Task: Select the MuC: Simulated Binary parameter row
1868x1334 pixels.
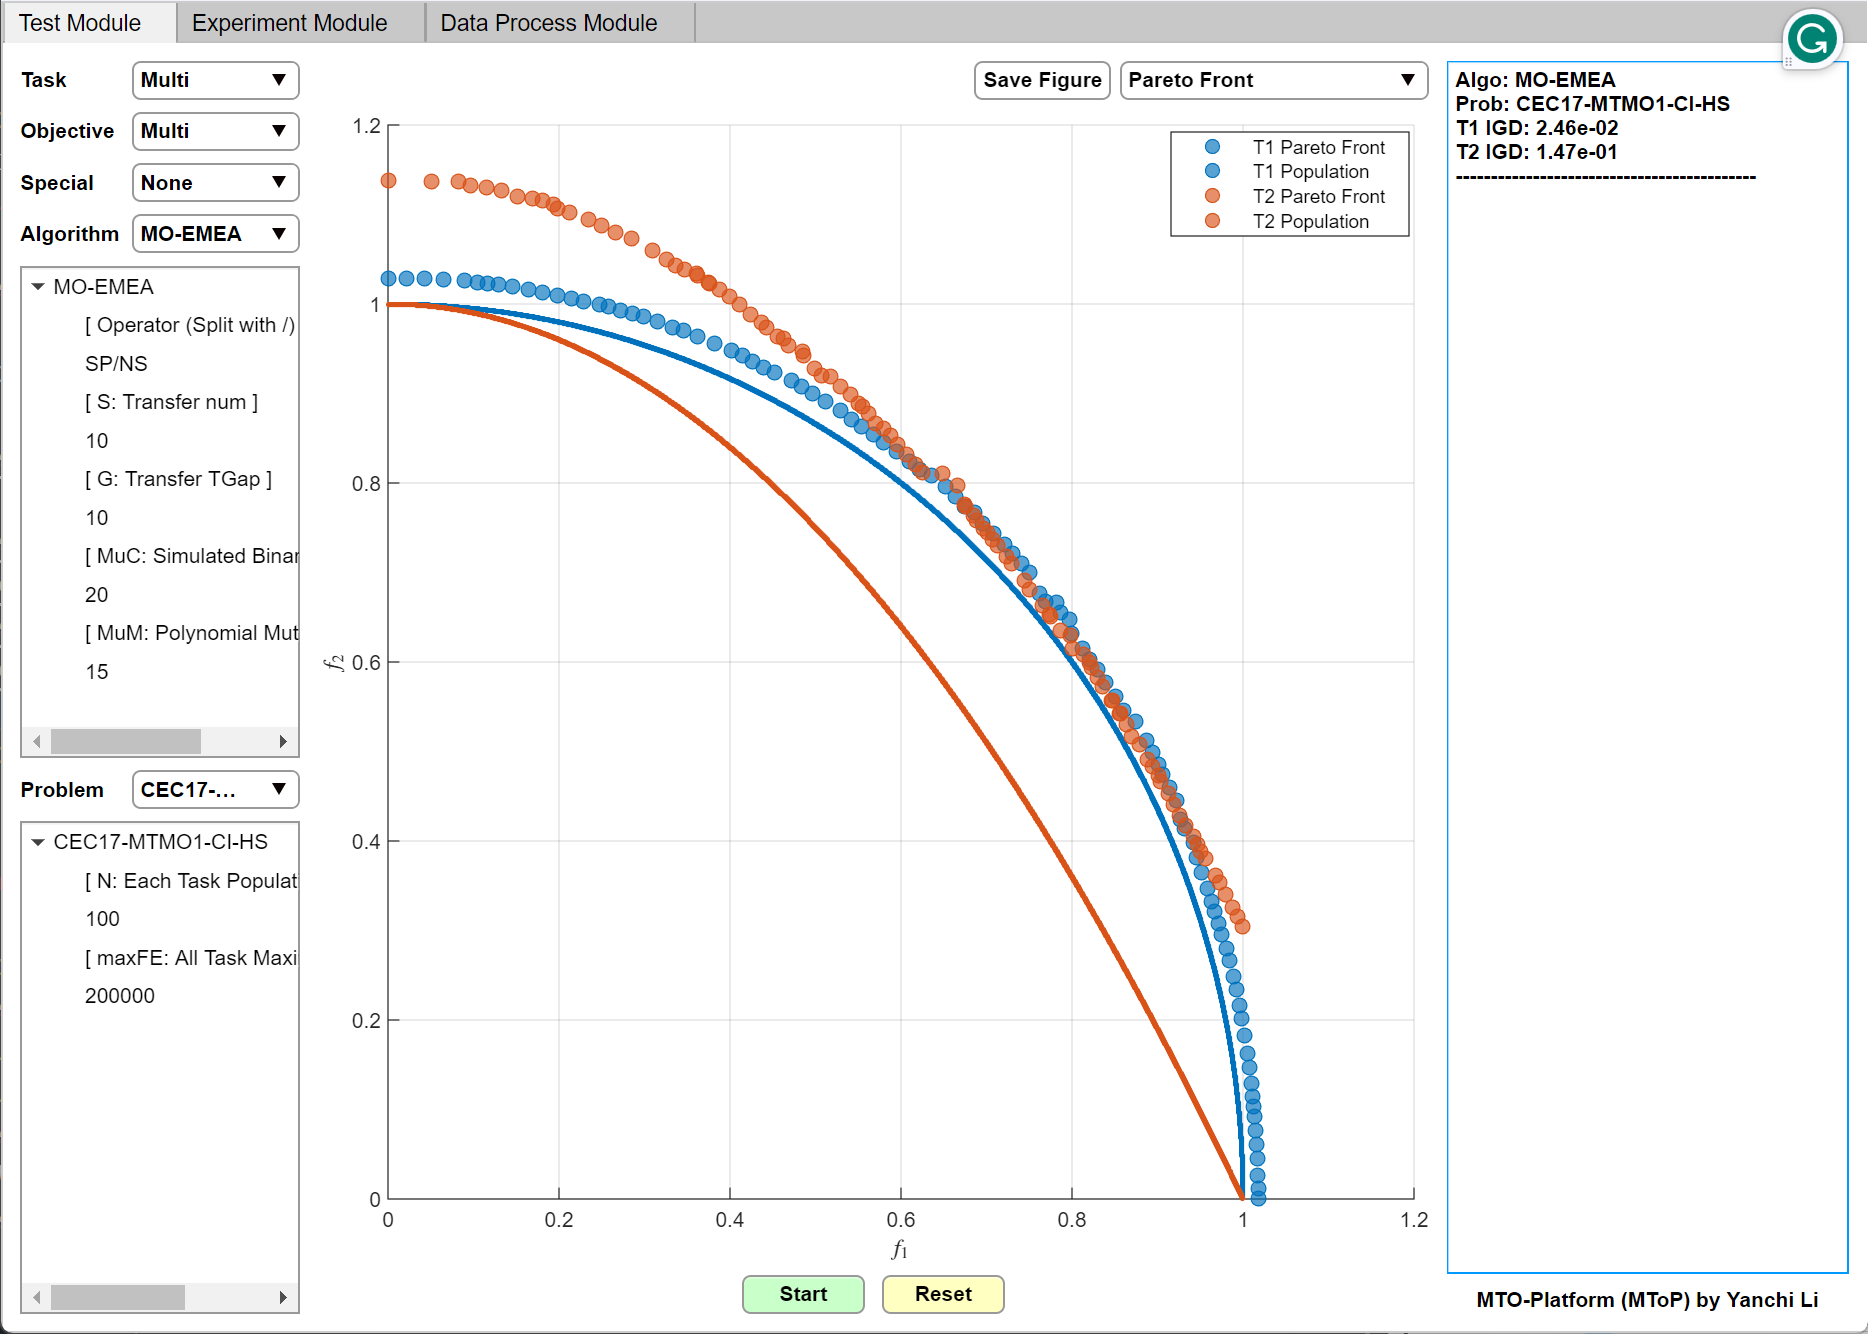Action: [x=191, y=556]
